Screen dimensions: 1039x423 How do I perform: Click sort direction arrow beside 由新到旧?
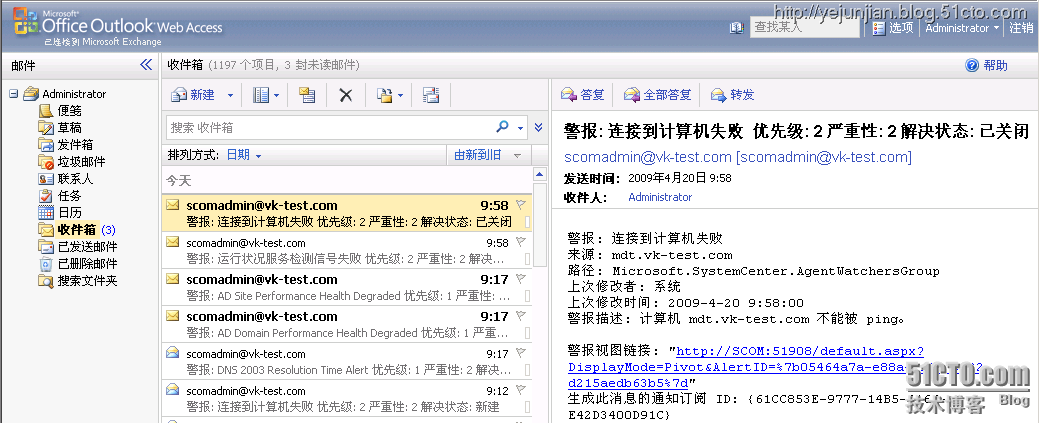point(518,155)
